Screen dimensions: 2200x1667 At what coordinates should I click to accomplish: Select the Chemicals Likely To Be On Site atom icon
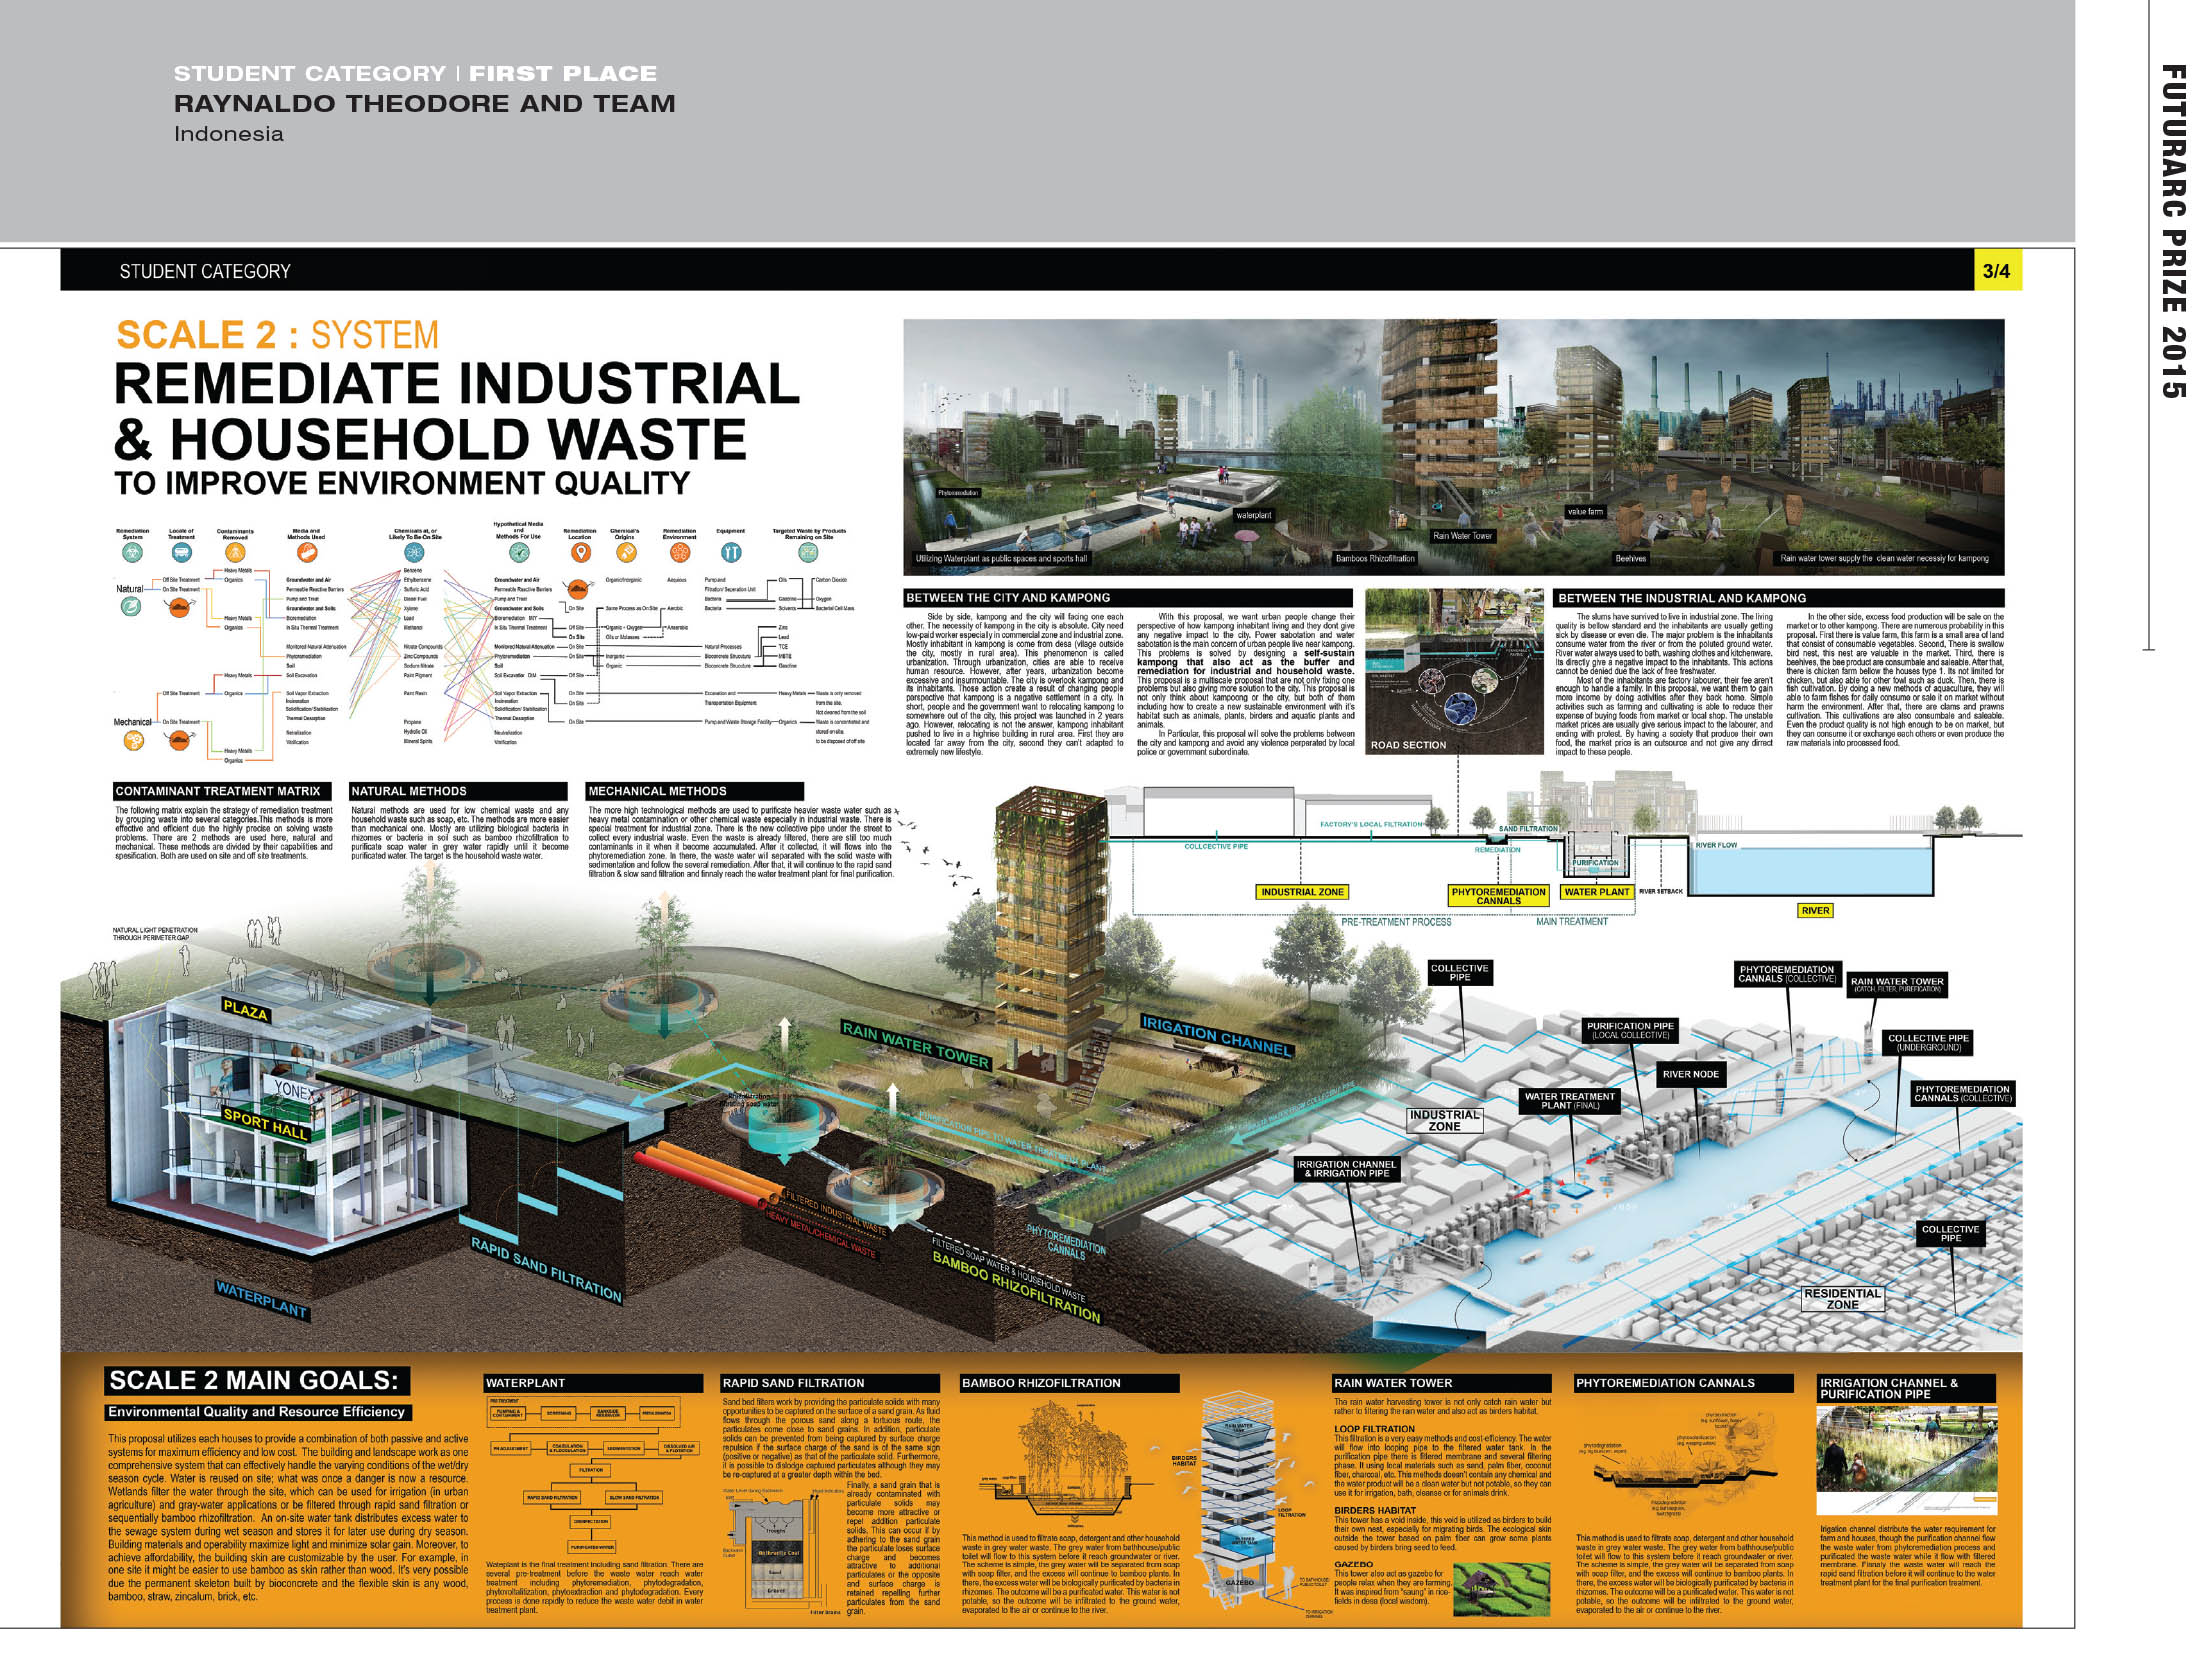(414, 552)
